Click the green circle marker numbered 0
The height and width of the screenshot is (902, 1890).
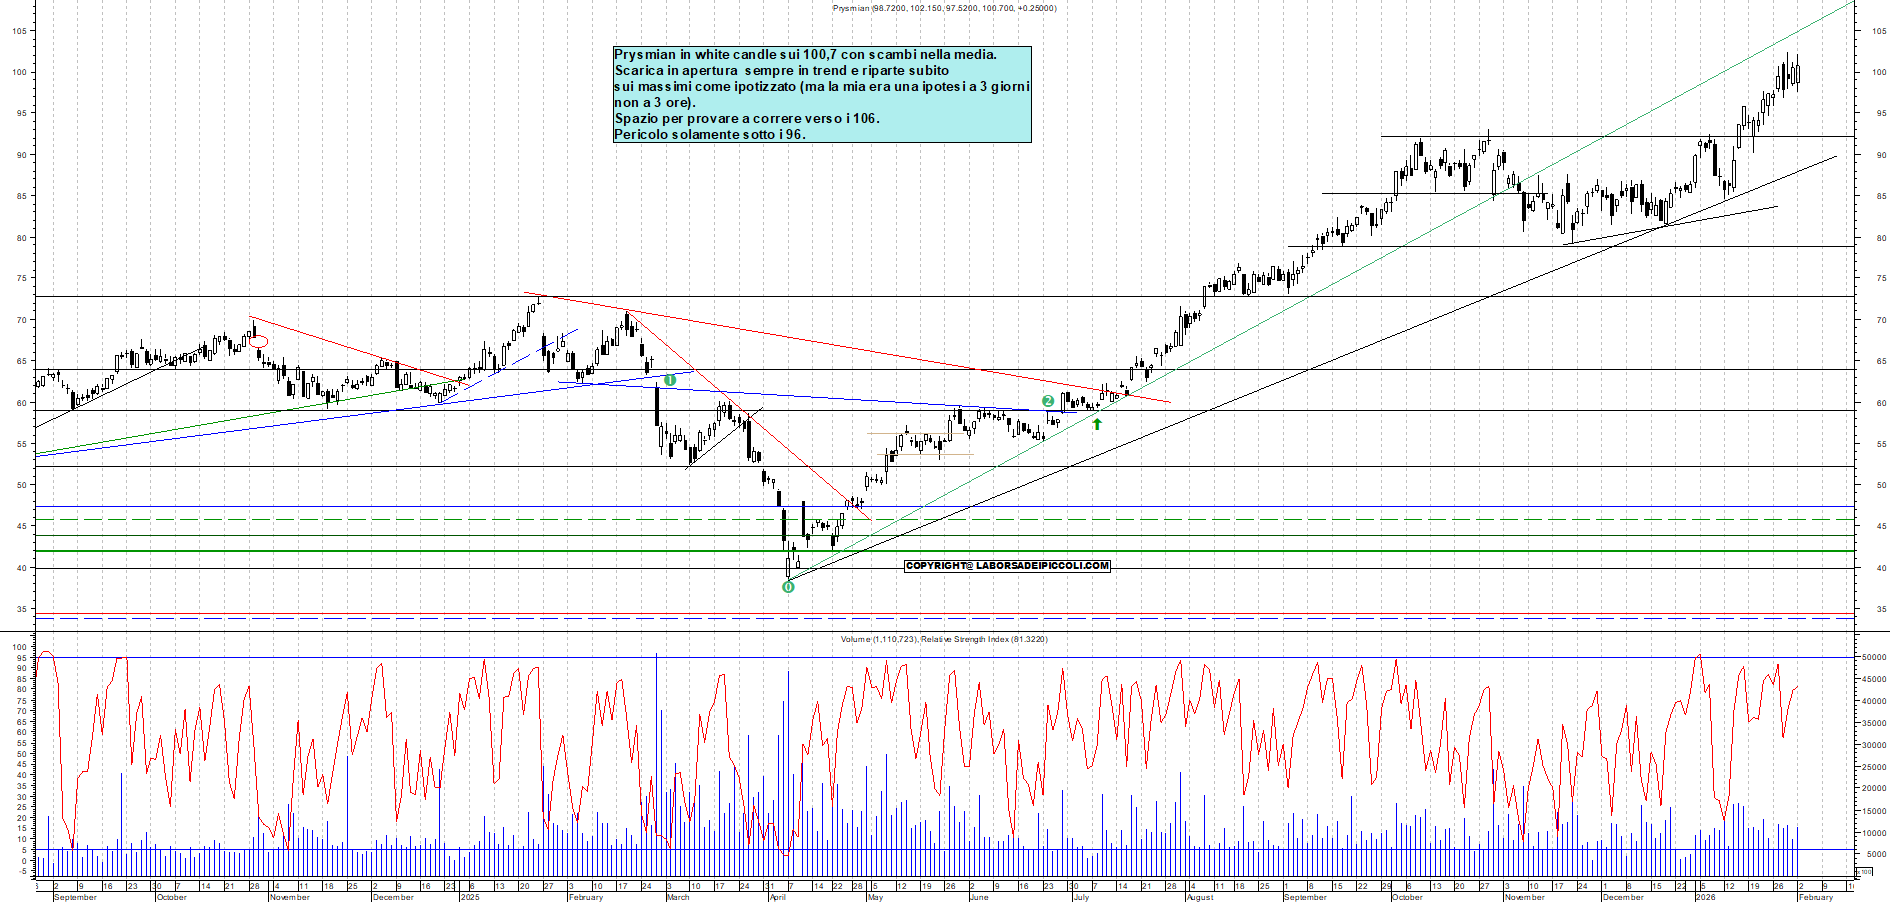788,587
